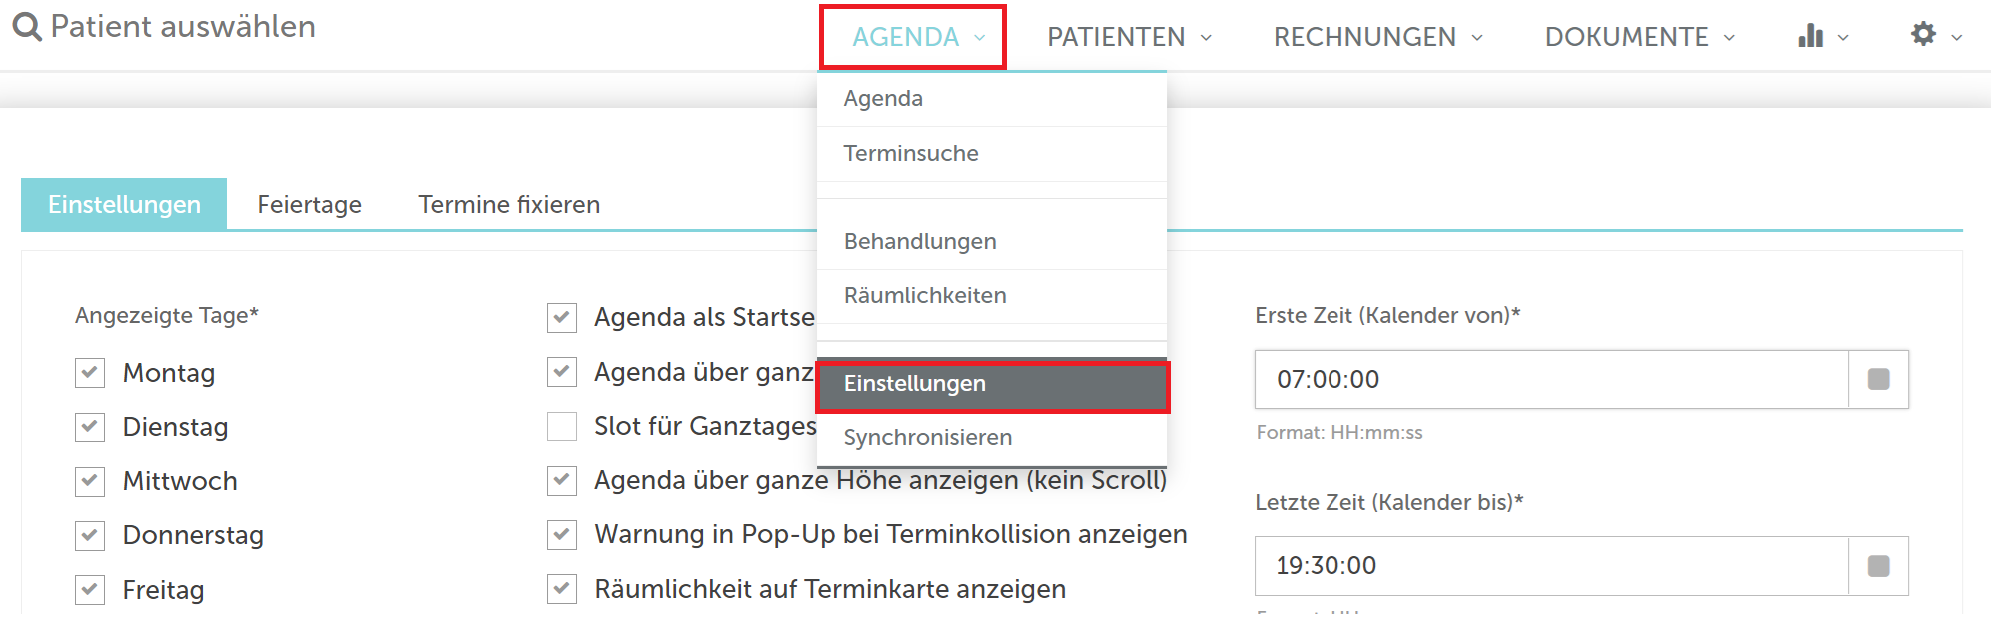Click time picker icon for Letzte Zeit
The height and width of the screenshot is (622, 1991).
pos(1878,566)
